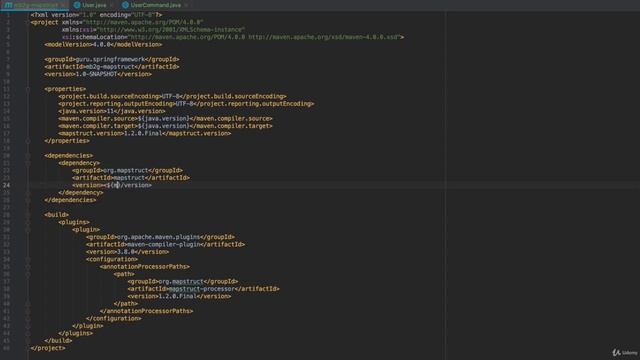The height and width of the screenshot is (360, 640).
Task: Click the closing dependencies tag
Action: pos(70,200)
